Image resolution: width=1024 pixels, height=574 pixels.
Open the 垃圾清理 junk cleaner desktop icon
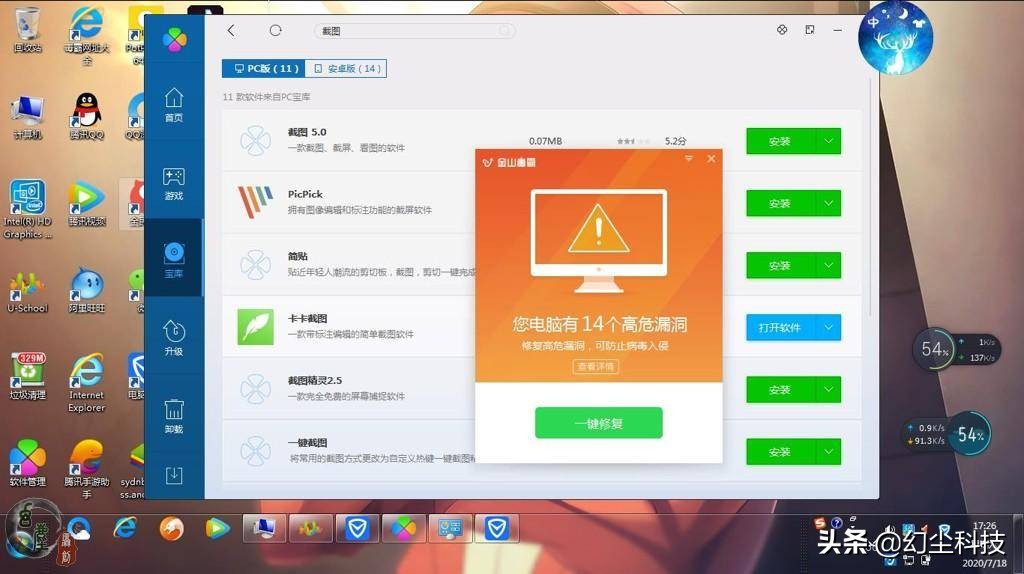[27, 375]
